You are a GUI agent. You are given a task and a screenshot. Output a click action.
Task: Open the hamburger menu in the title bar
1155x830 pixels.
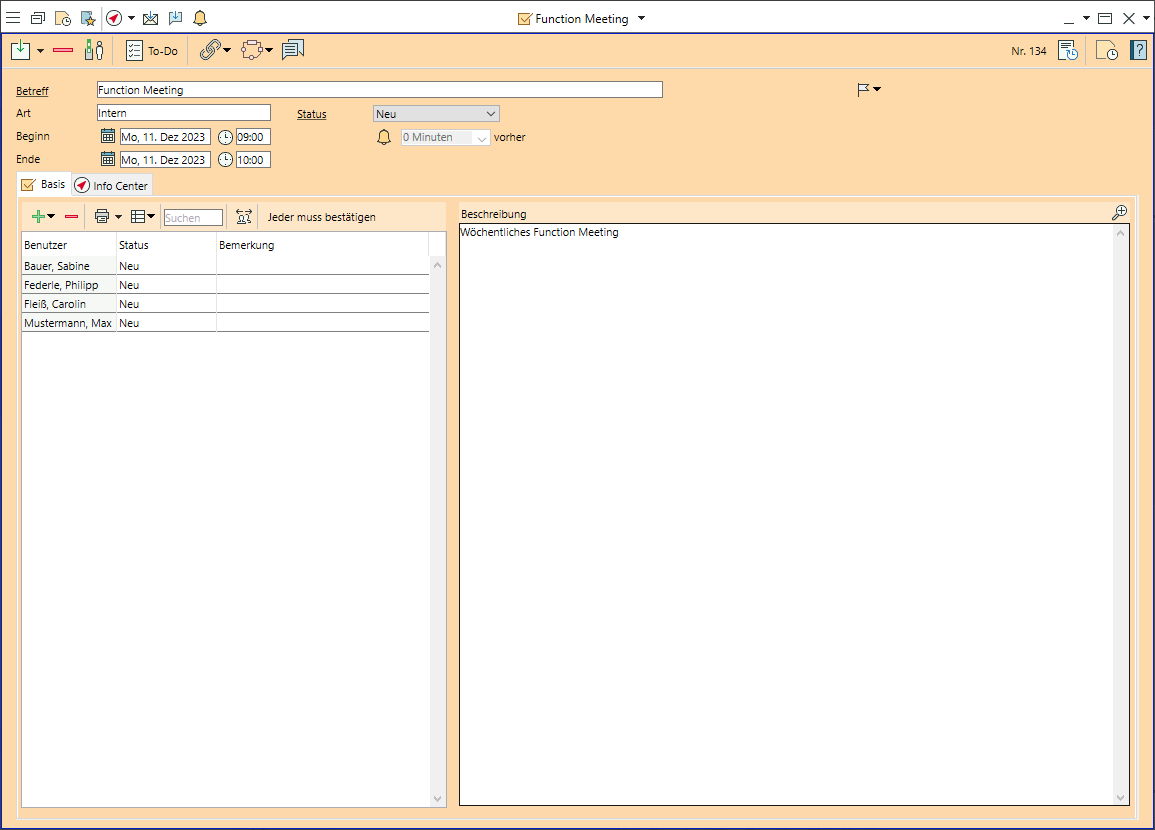(x=13, y=18)
